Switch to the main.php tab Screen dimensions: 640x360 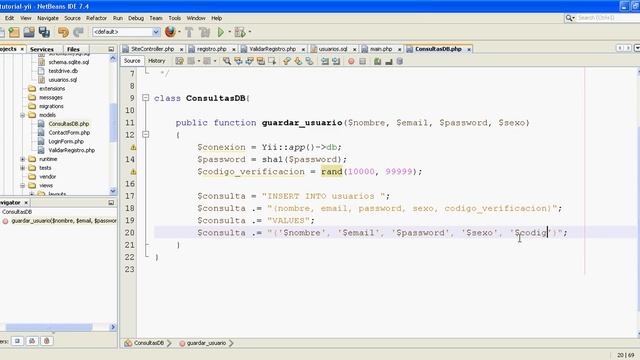tap(381, 49)
